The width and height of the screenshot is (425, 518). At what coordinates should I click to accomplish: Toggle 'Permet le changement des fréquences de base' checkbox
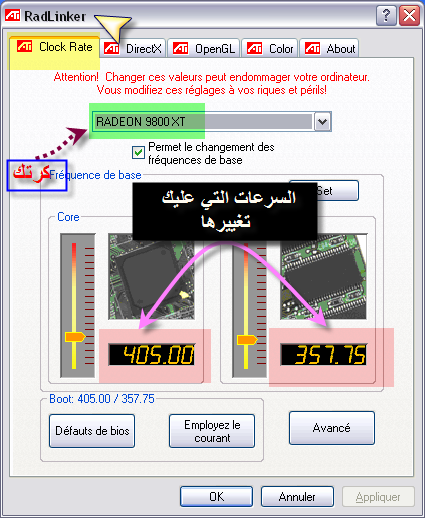click(138, 153)
